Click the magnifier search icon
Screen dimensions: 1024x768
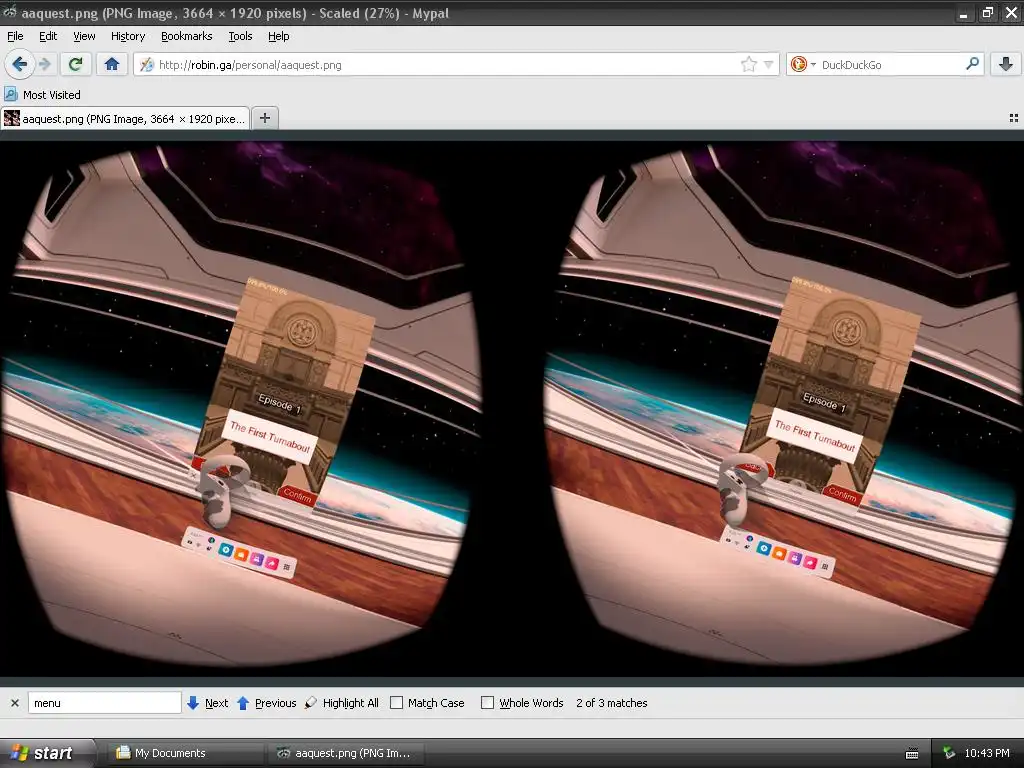pos(972,64)
